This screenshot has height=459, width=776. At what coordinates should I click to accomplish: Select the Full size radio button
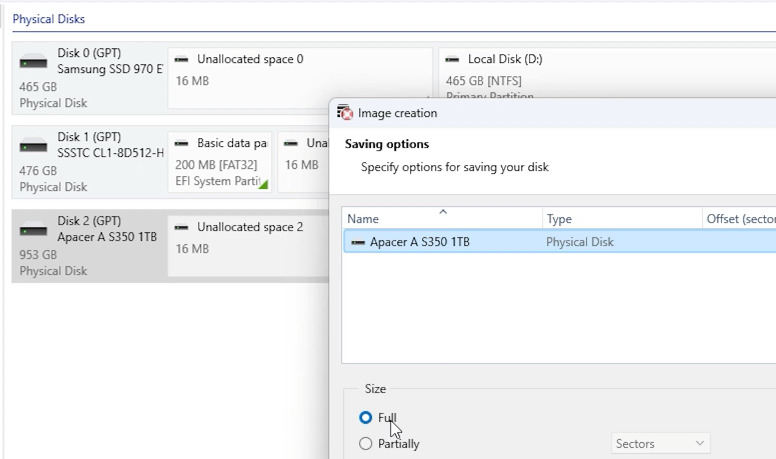(366, 417)
